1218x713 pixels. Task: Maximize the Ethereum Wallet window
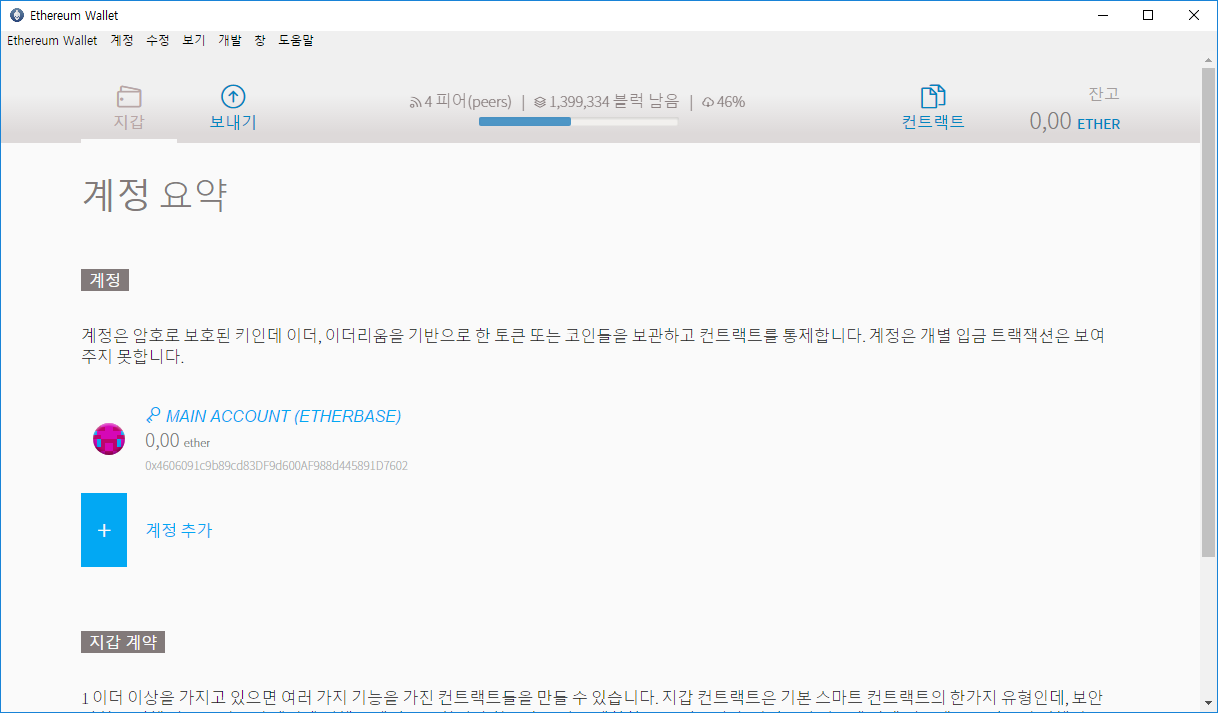(x=1148, y=15)
